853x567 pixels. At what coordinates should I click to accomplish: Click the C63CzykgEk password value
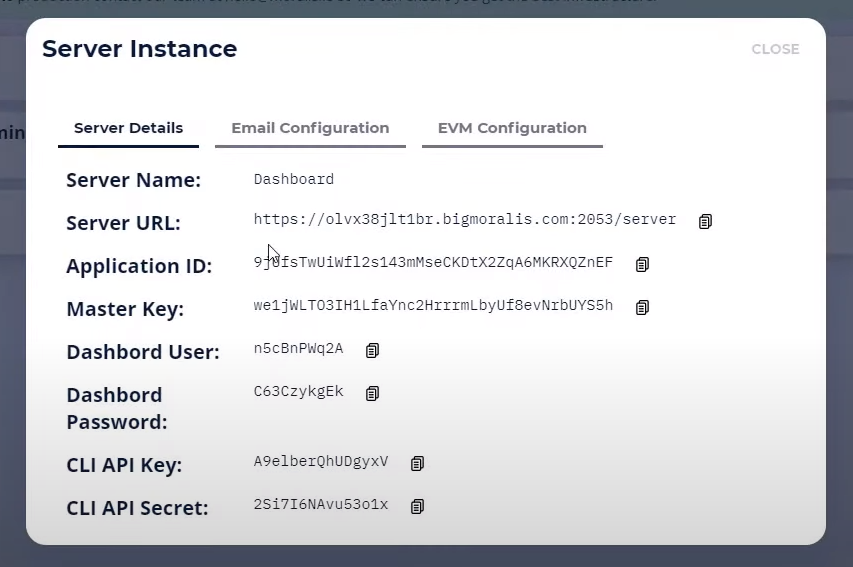coord(298,391)
